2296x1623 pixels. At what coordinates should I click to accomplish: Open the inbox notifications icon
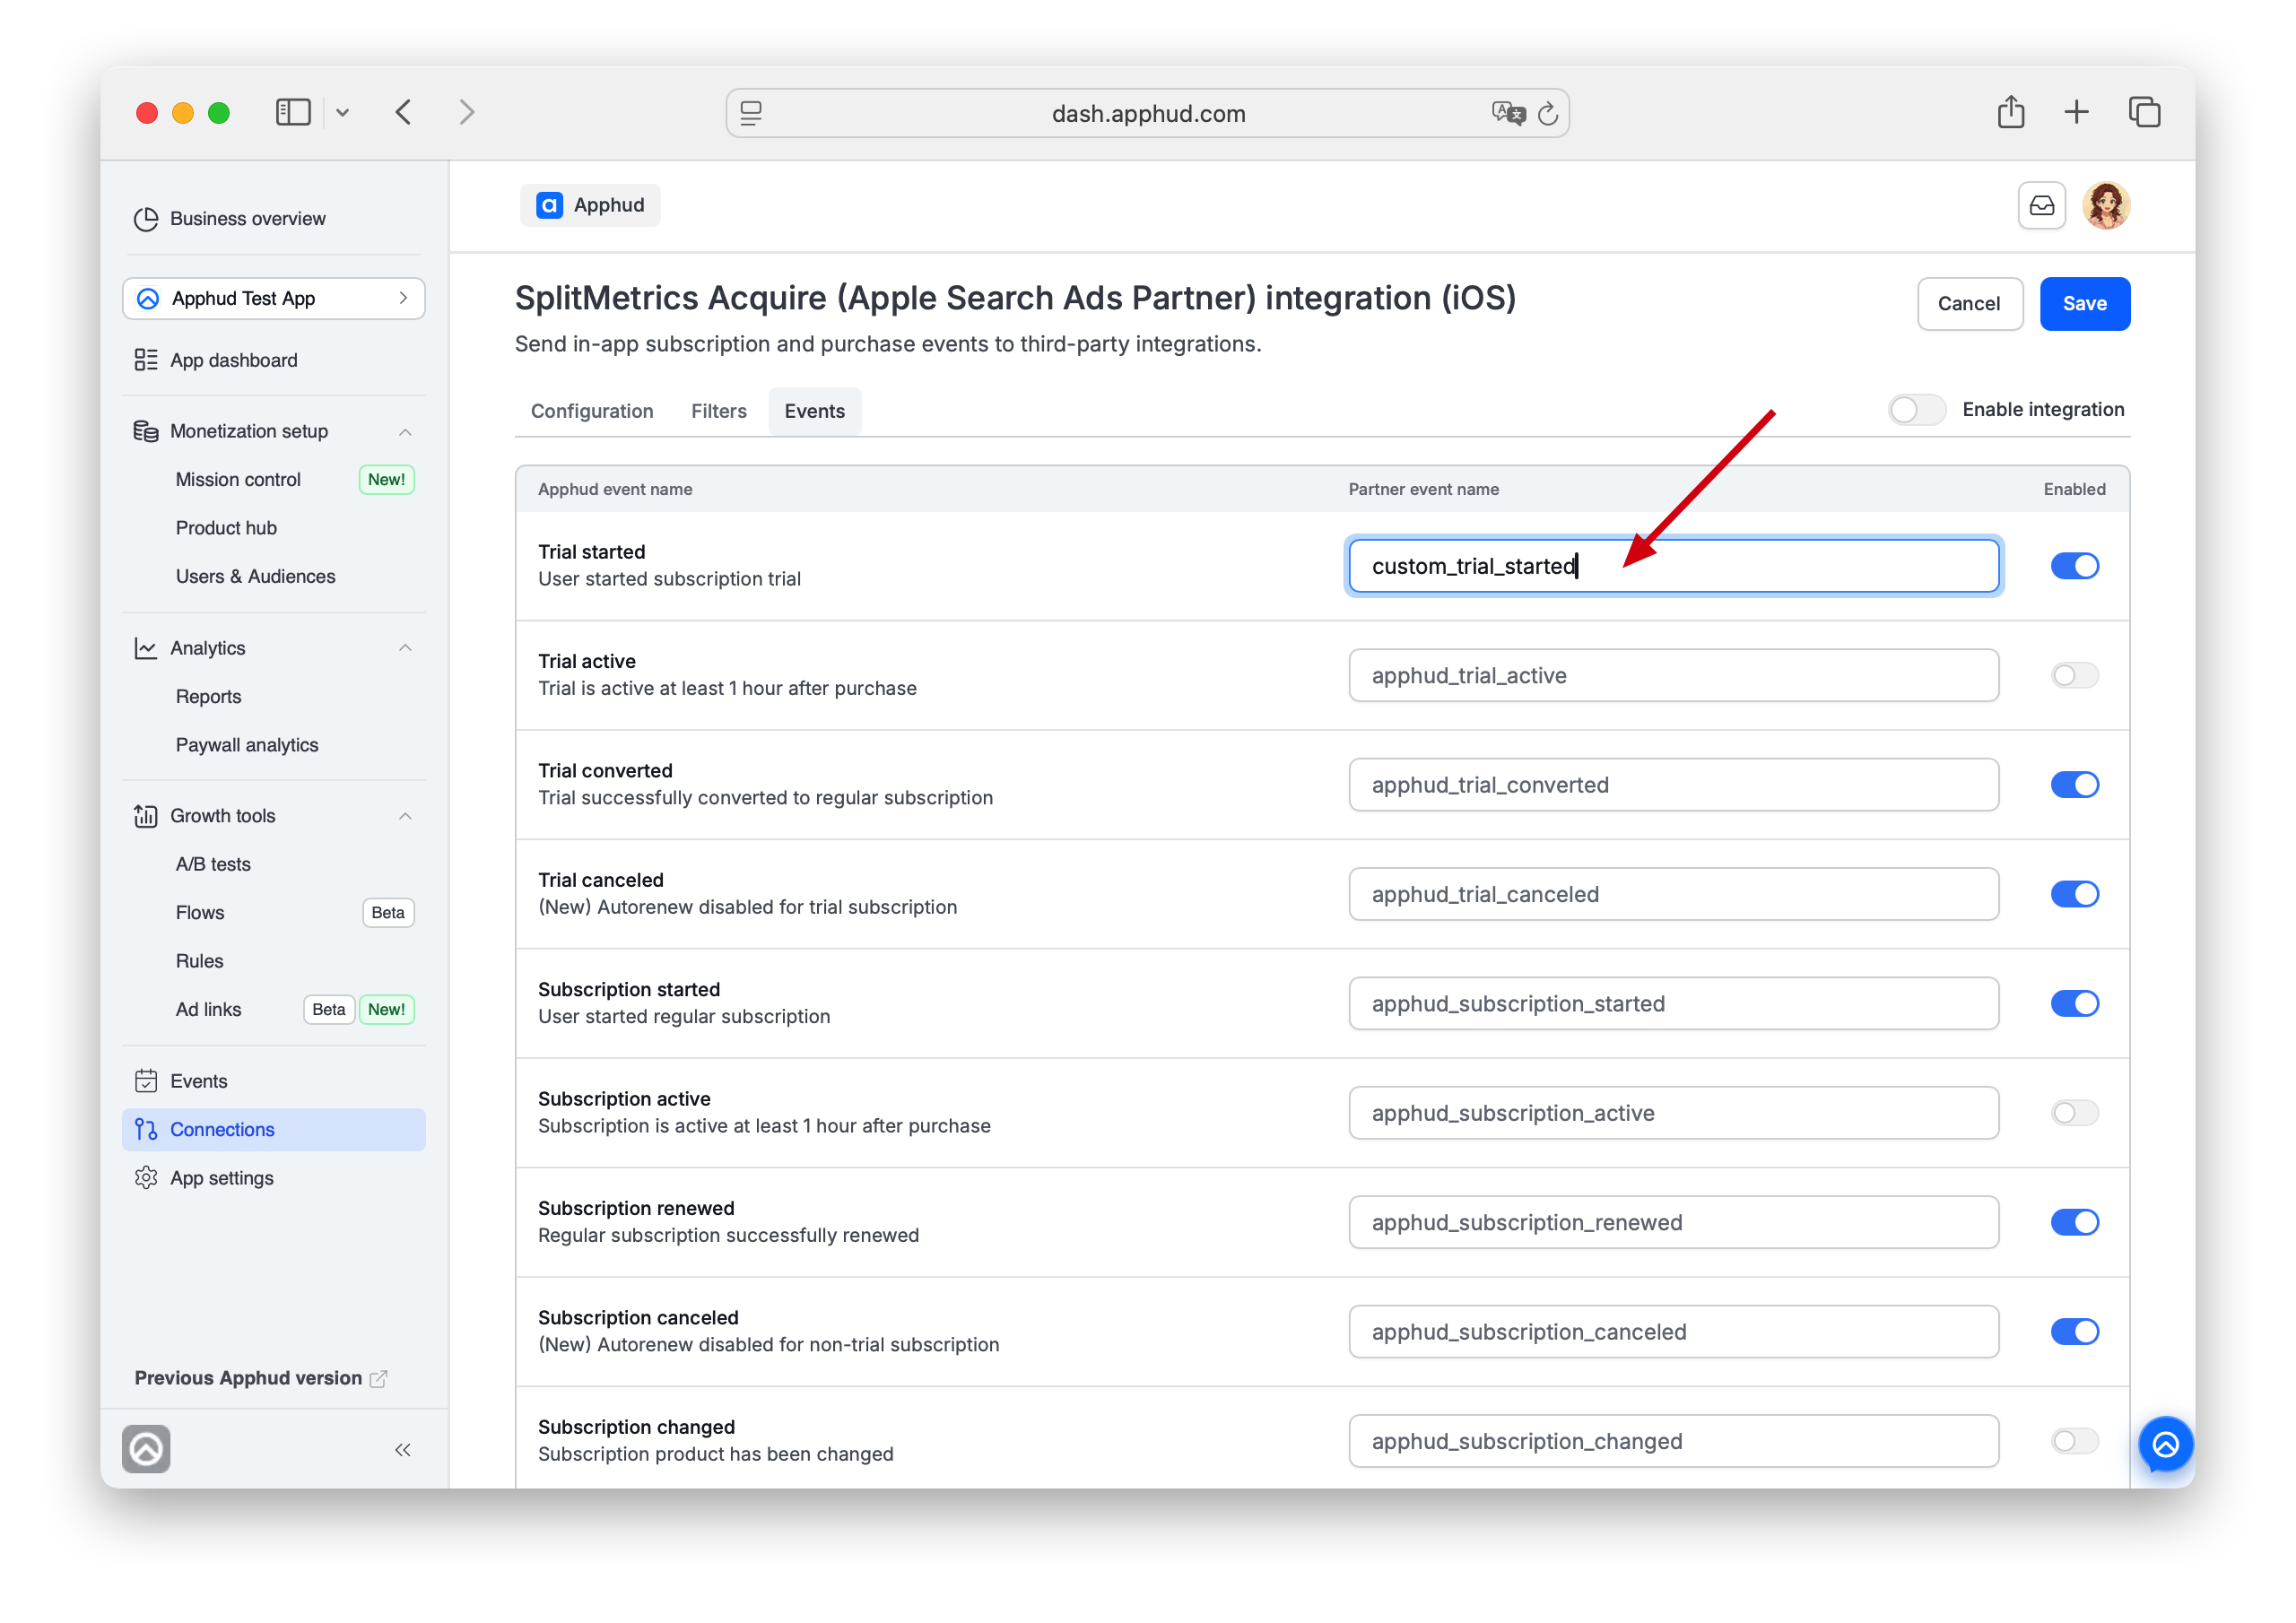point(2042,206)
